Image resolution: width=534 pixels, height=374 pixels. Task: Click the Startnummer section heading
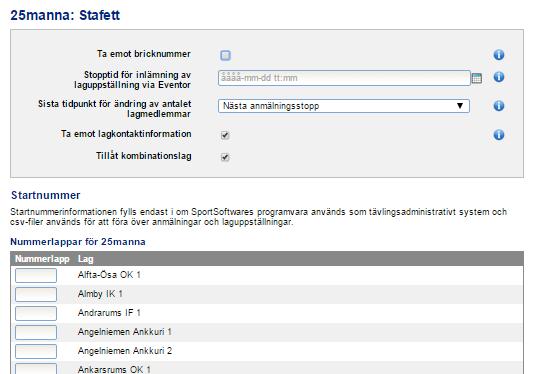coord(46,195)
